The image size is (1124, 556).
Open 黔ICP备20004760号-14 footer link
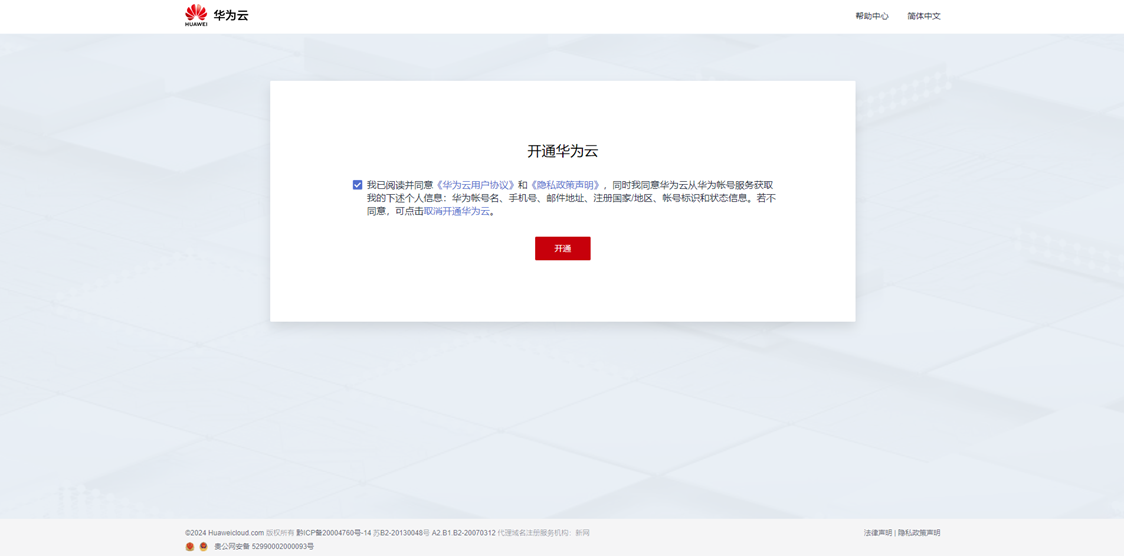point(333,533)
